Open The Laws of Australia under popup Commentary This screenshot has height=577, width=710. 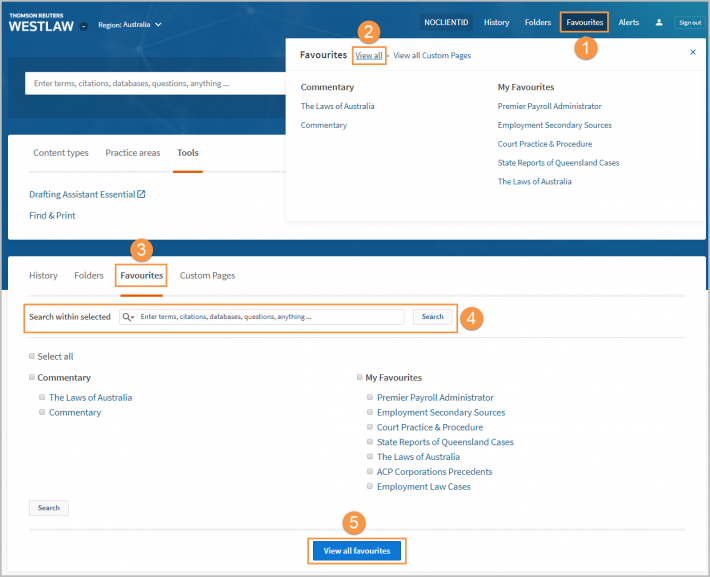pyautogui.click(x=337, y=106)
